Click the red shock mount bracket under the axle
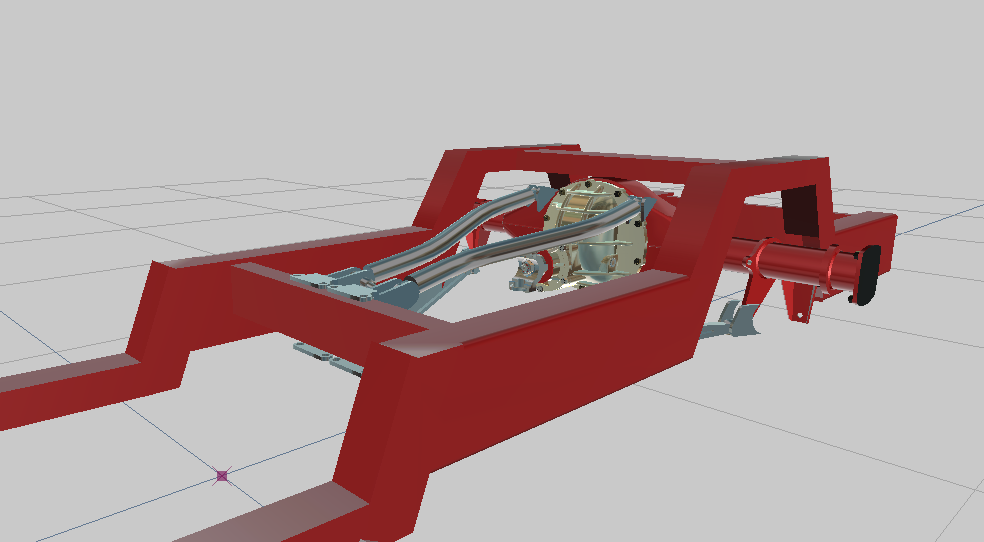 798,300
